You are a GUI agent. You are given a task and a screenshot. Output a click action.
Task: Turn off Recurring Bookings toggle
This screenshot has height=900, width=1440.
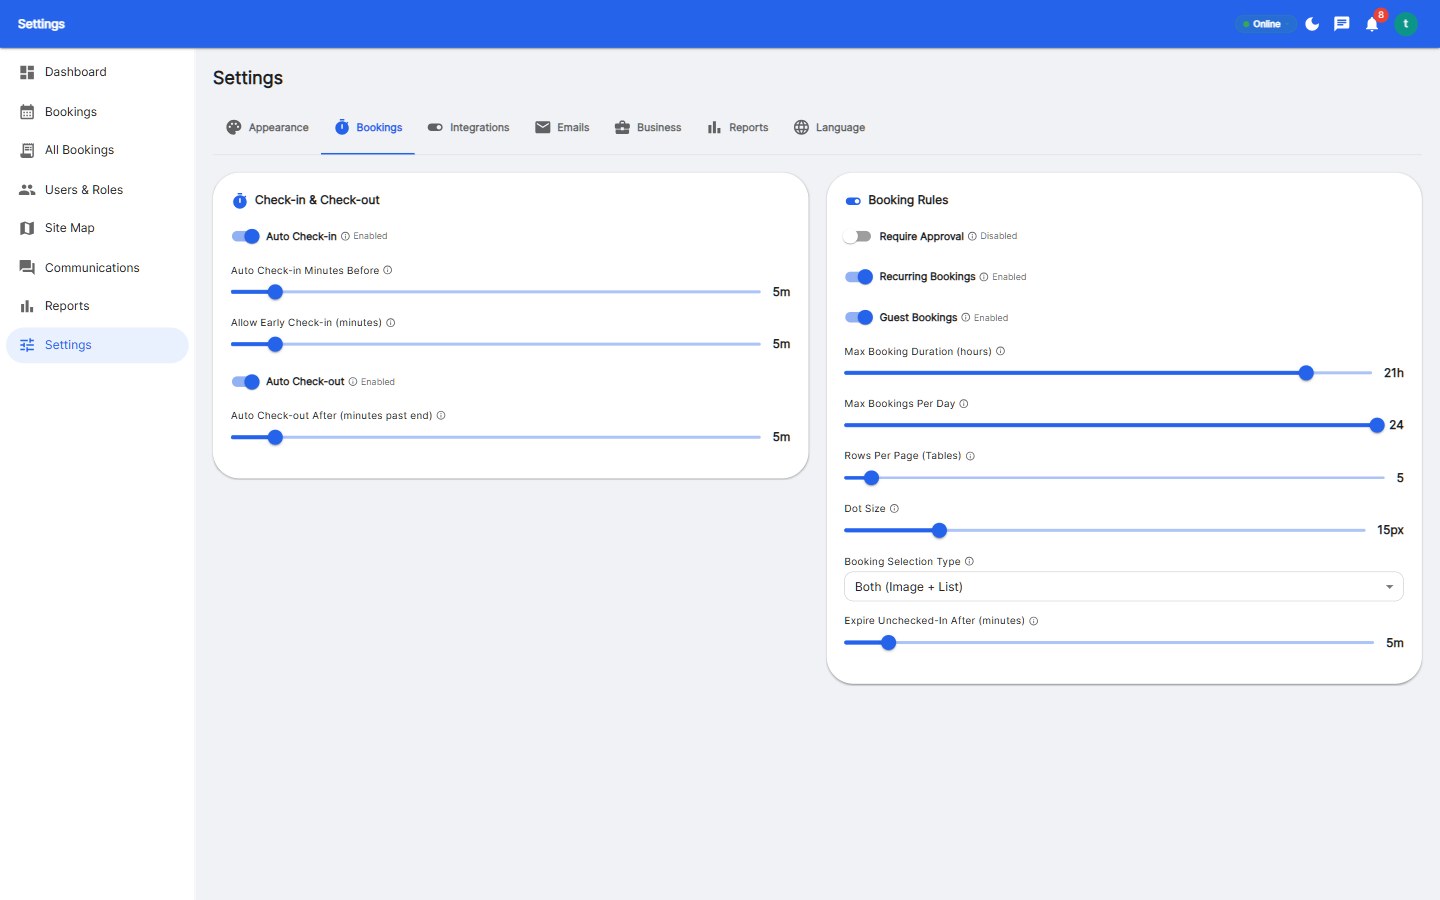click(859, 277)
